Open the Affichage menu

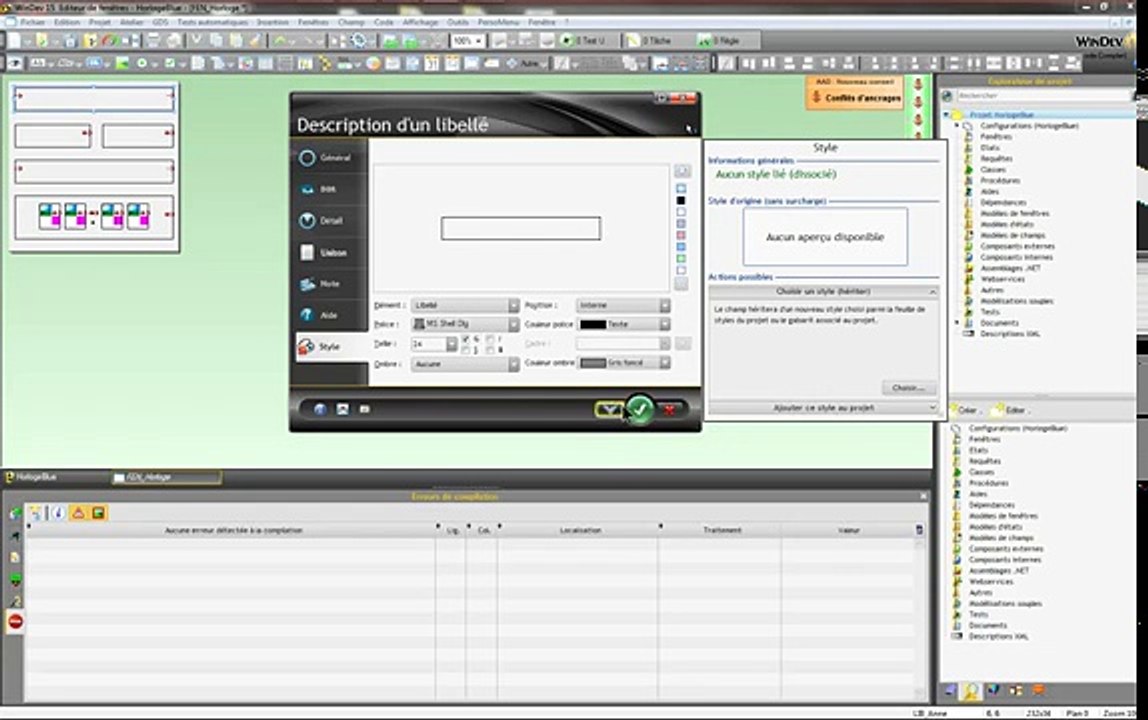(420, 23)
